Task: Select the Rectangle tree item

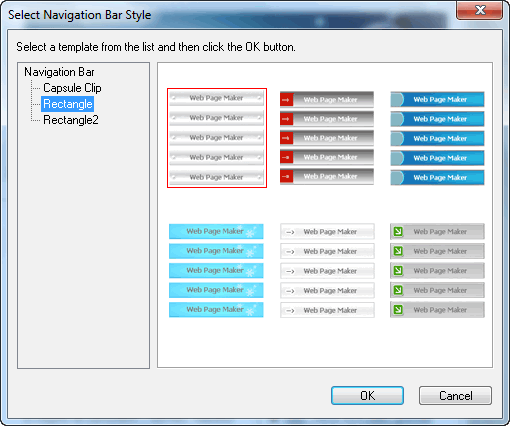Action: (68, 104)
